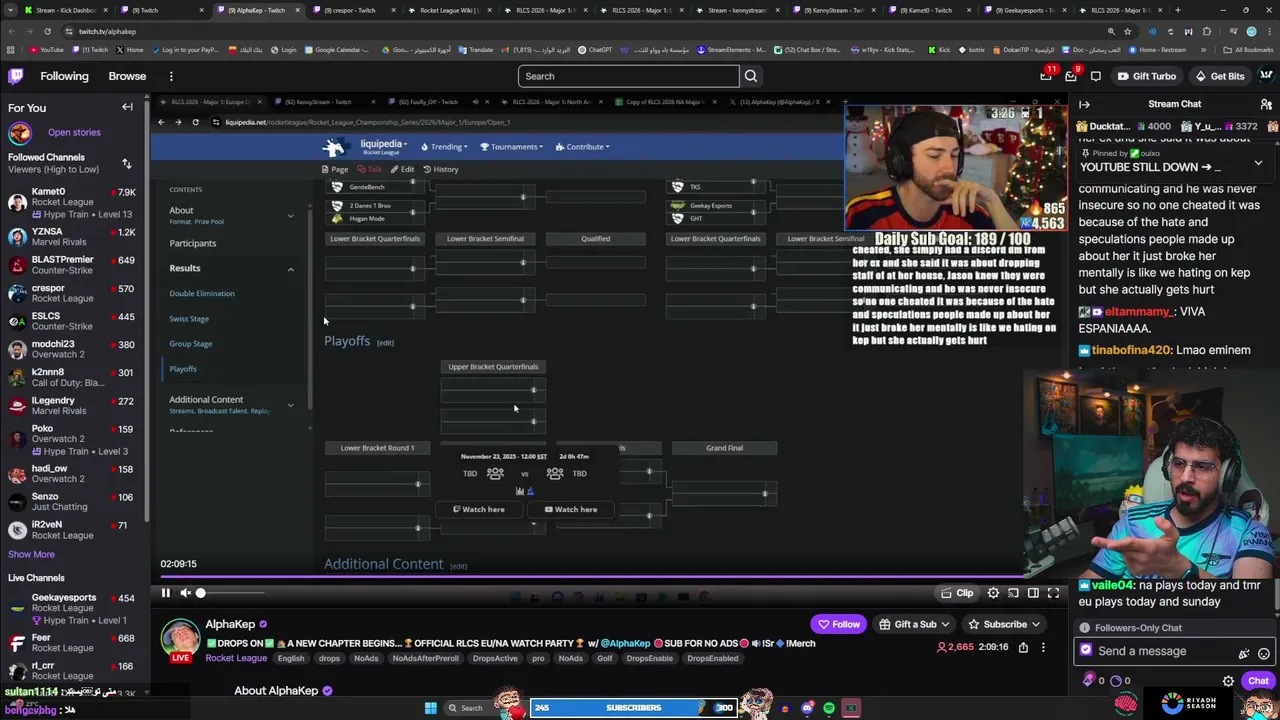Collapse the Stream Chat panel
The height and width of the screenshot is (720, 1280).
(x=1085, y=104)
